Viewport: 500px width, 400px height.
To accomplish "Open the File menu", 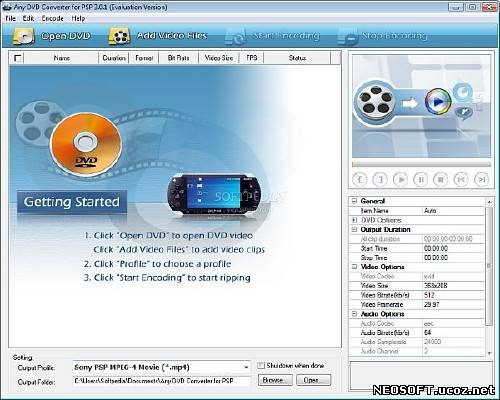I will (x=10, y=18).
